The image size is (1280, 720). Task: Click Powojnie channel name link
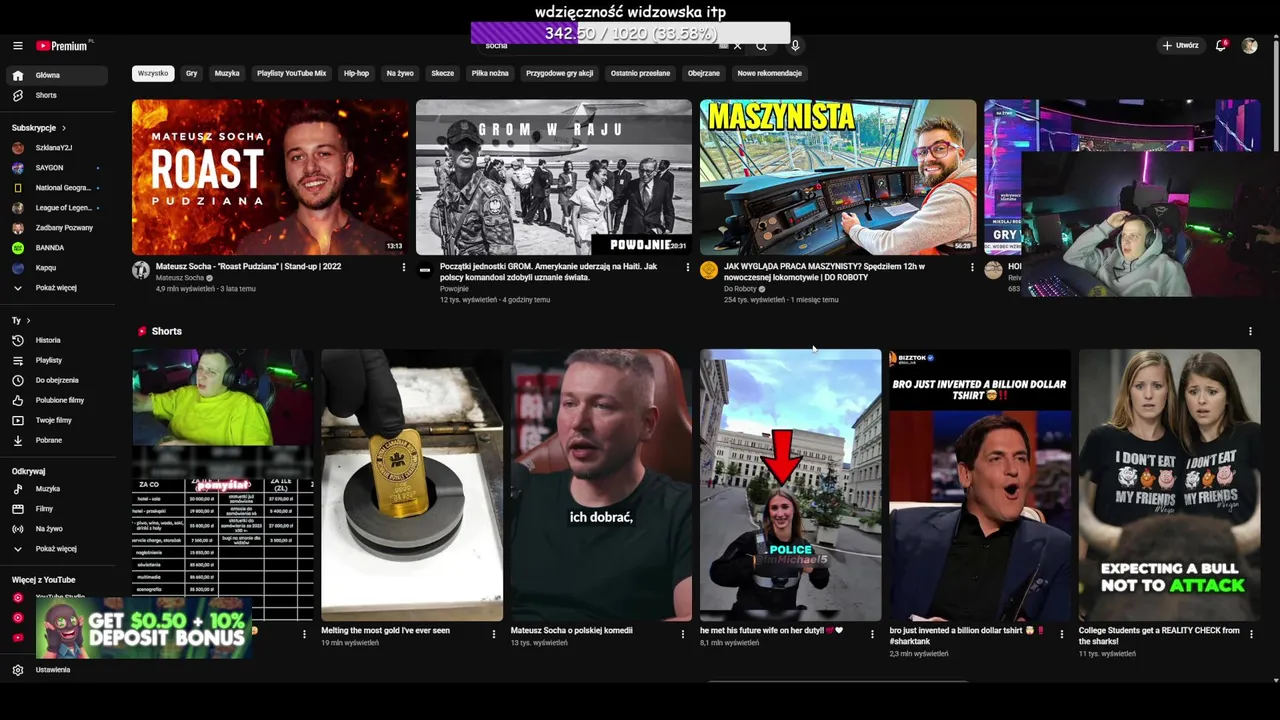point(454,289)
